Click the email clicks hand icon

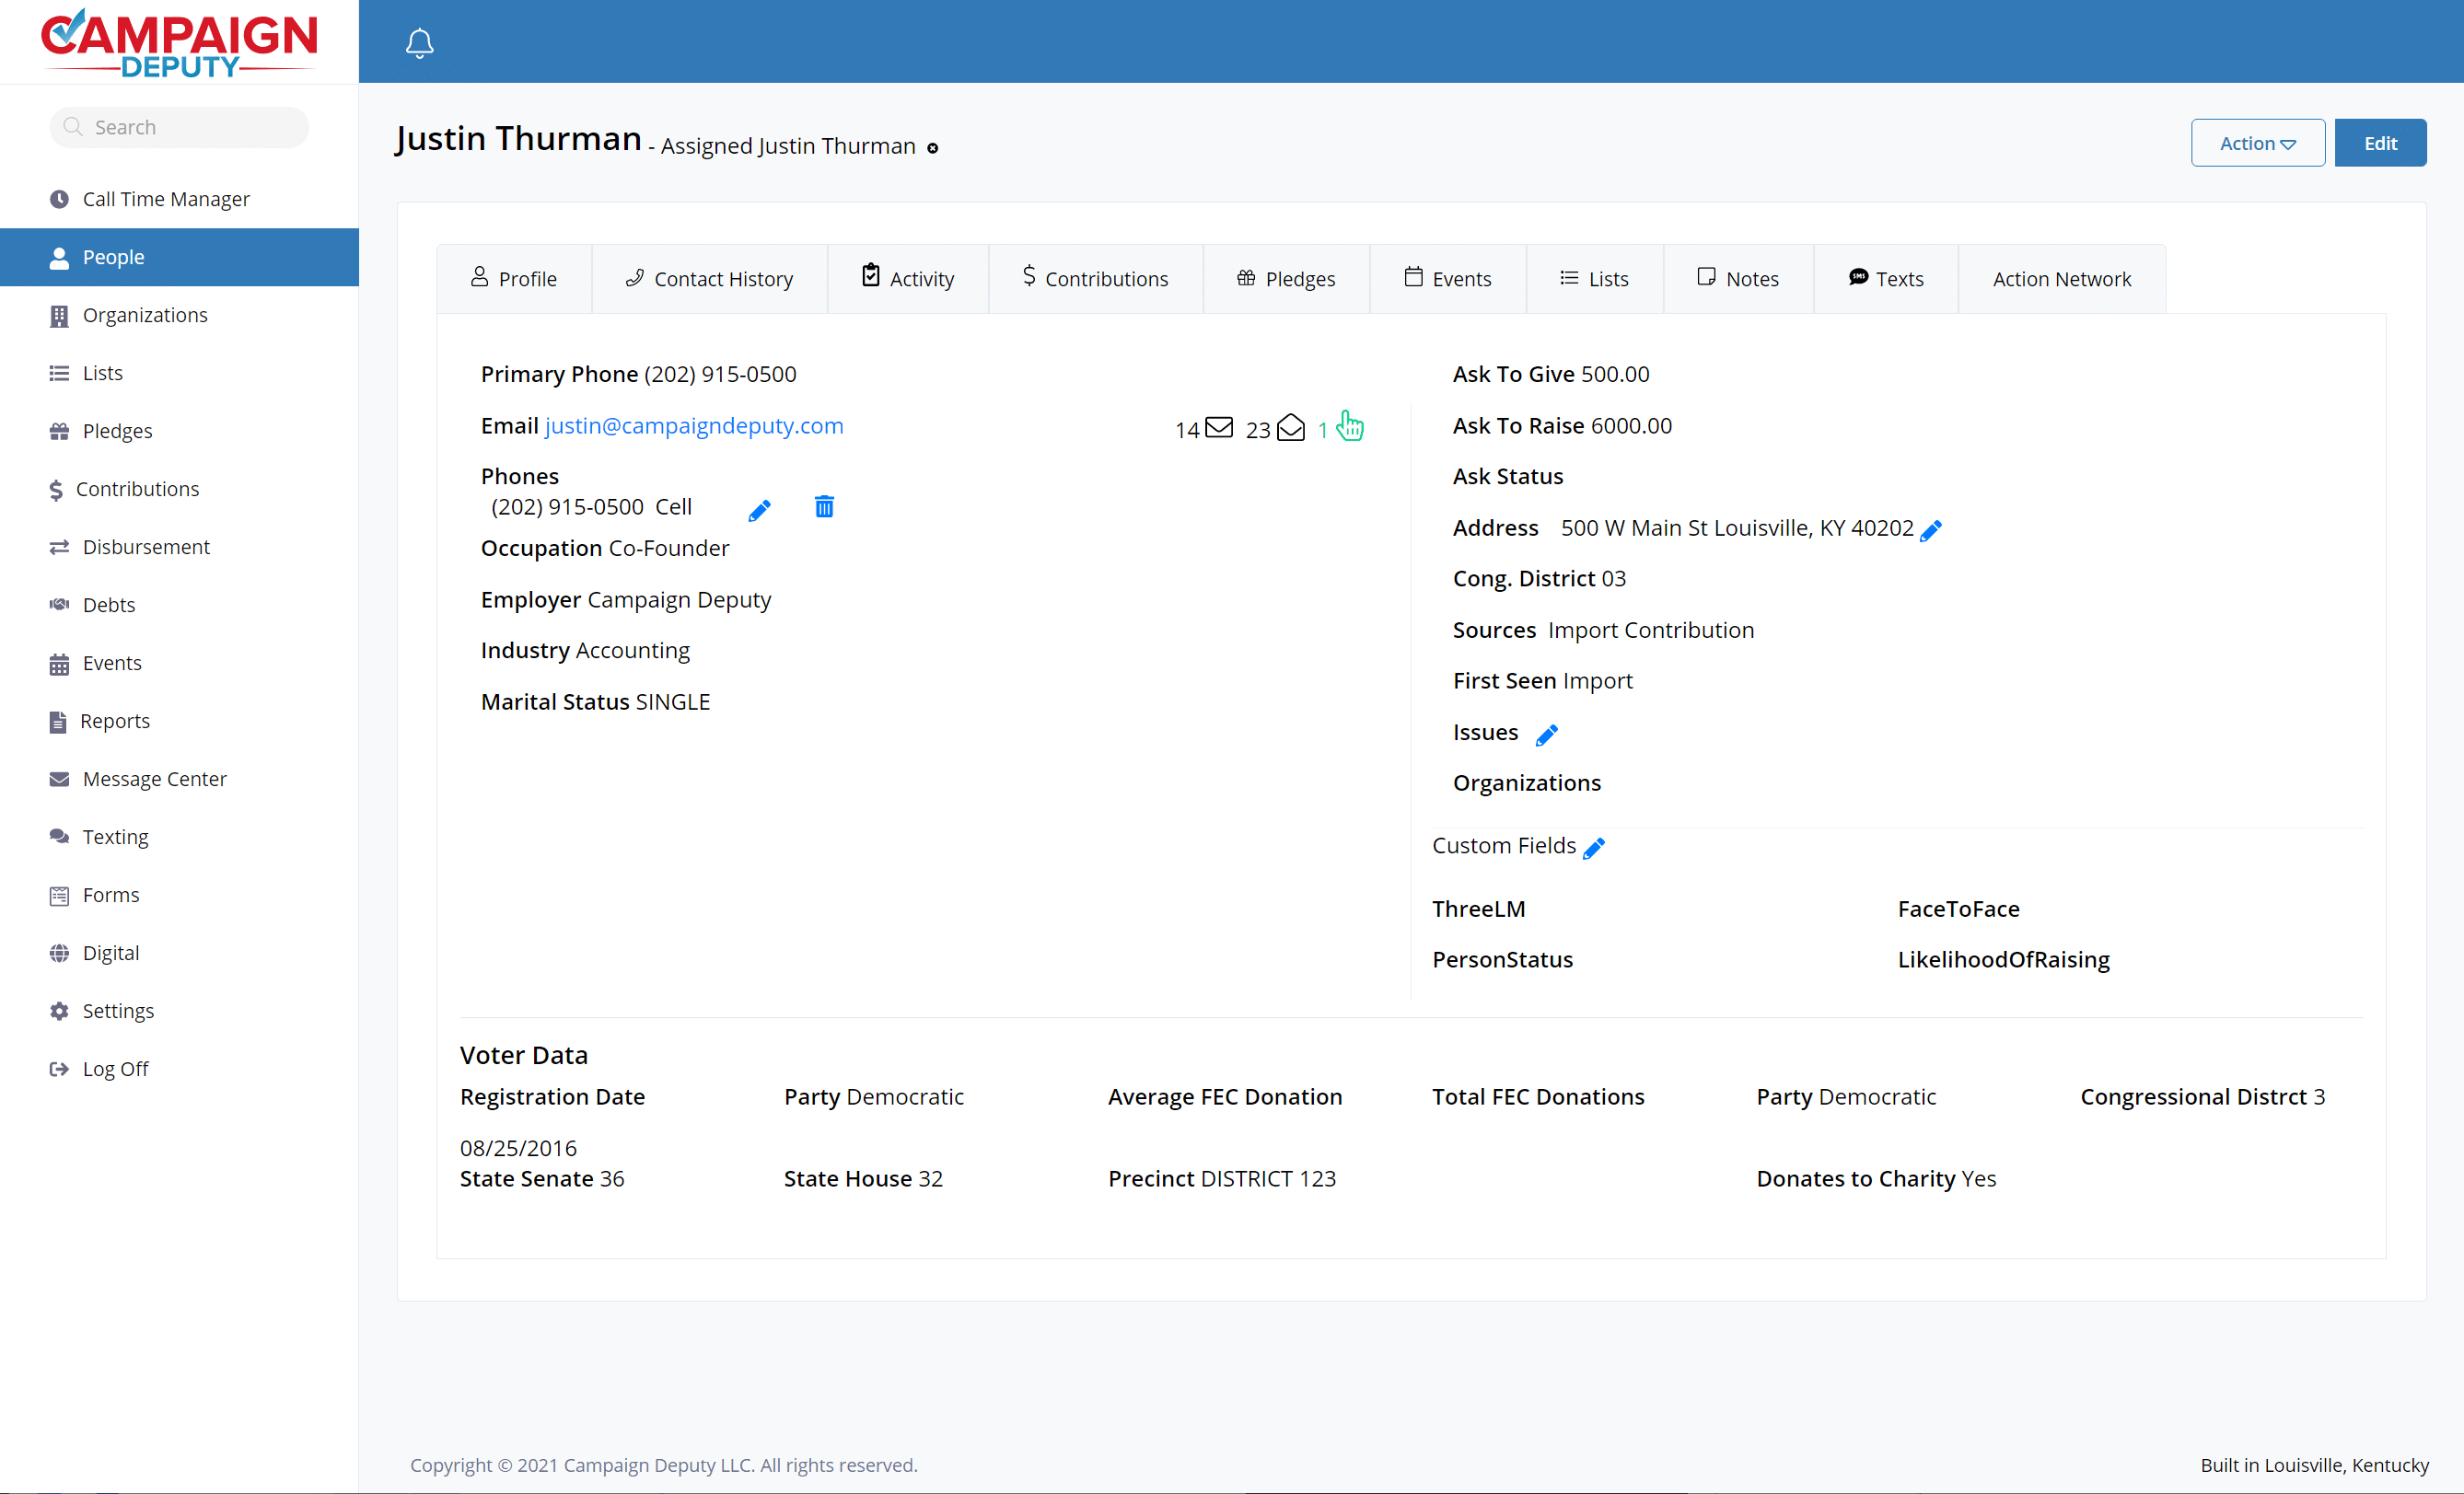coord(1350,427)
